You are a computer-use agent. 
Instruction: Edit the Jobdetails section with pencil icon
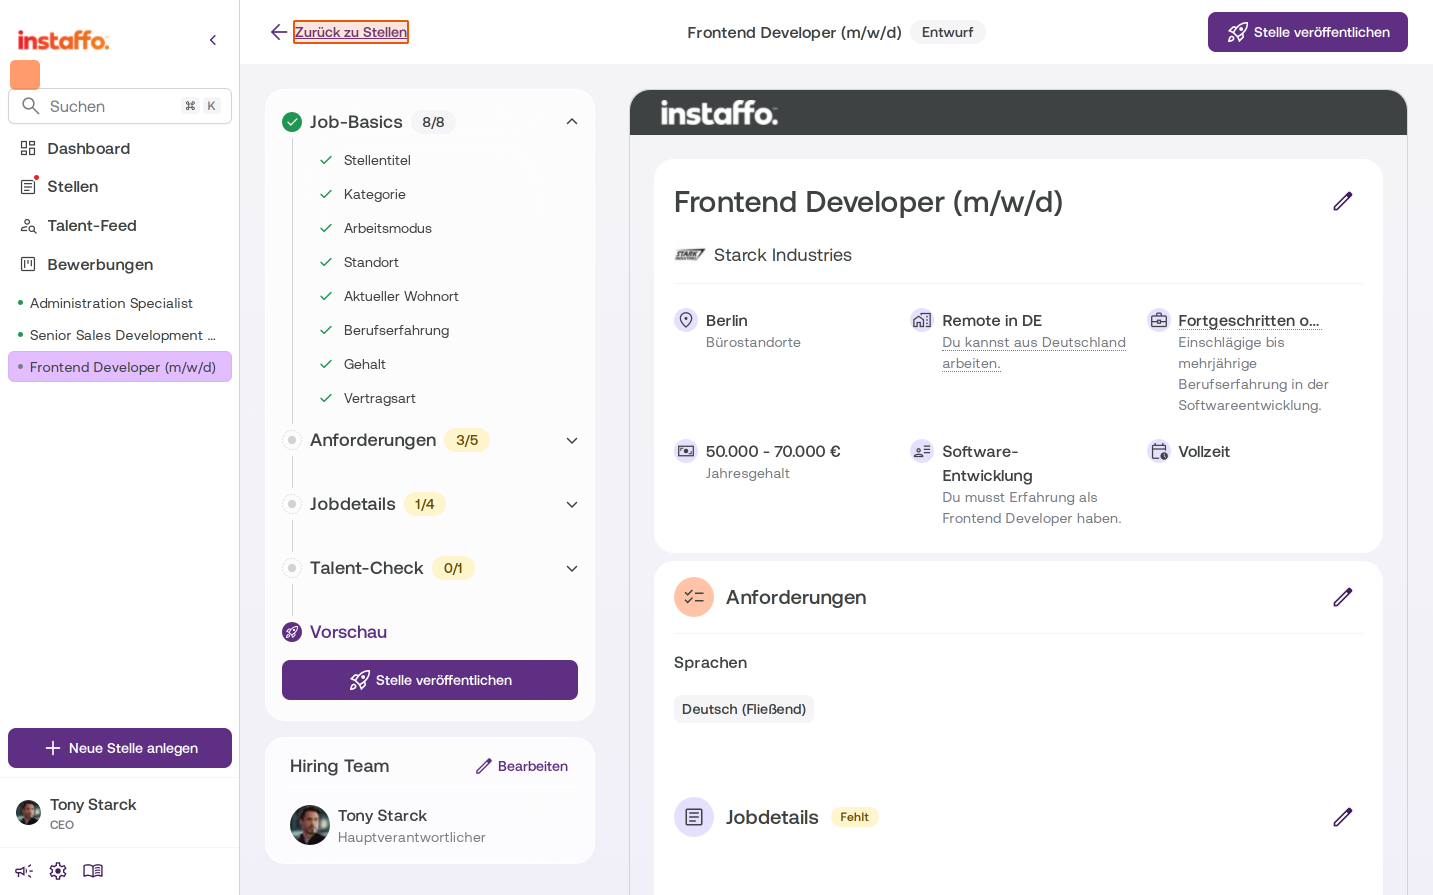(x=1343, y=817)
